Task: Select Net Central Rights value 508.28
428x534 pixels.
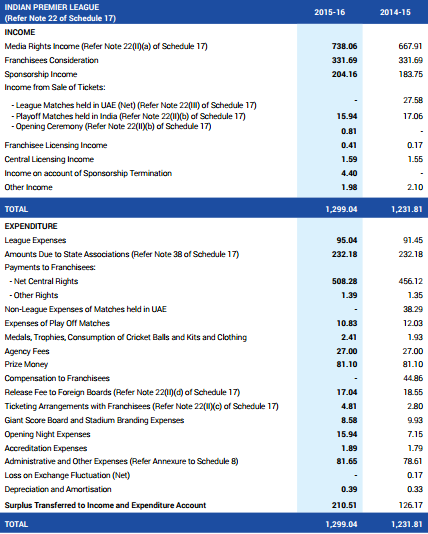Action: (x=344, y=281)
